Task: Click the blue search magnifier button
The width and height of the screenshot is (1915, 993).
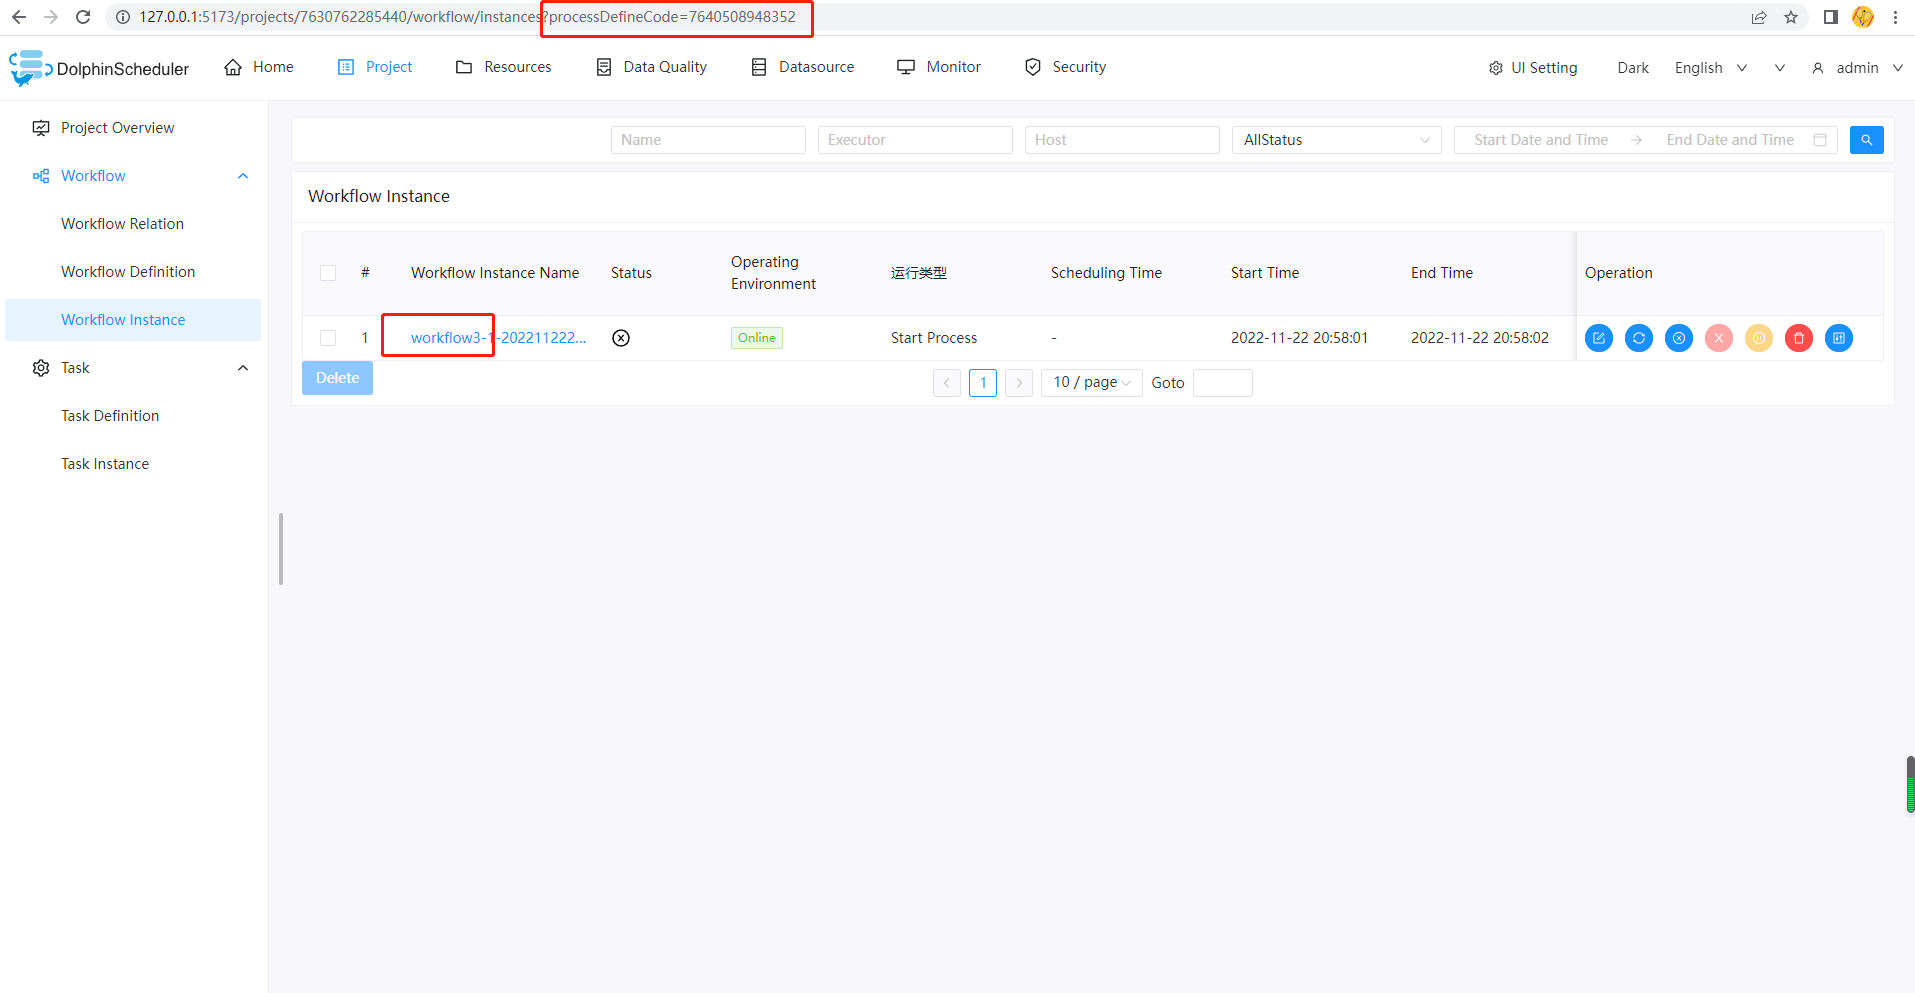Action: point(1866,140)
